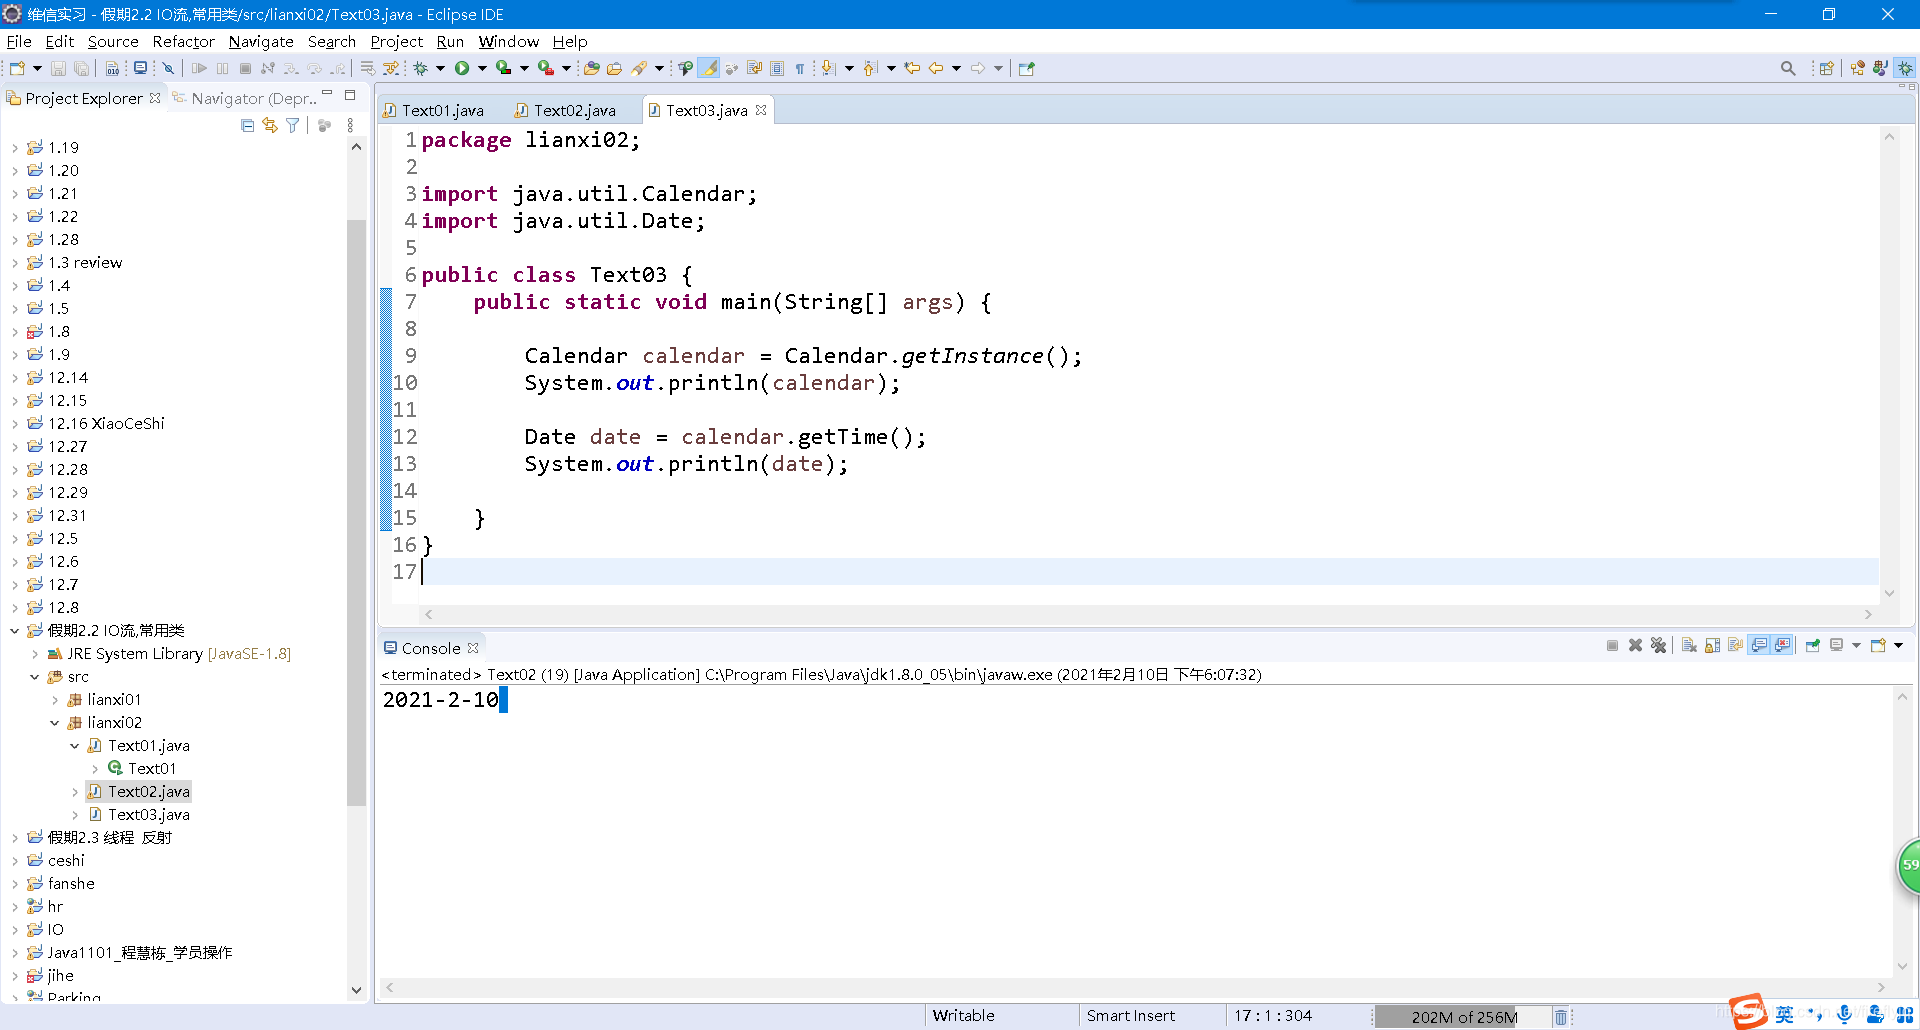Image resolution: width=1920 pixels, height=1030 pixels.
Task: Open the File menu
Action: tap(19, 41)
